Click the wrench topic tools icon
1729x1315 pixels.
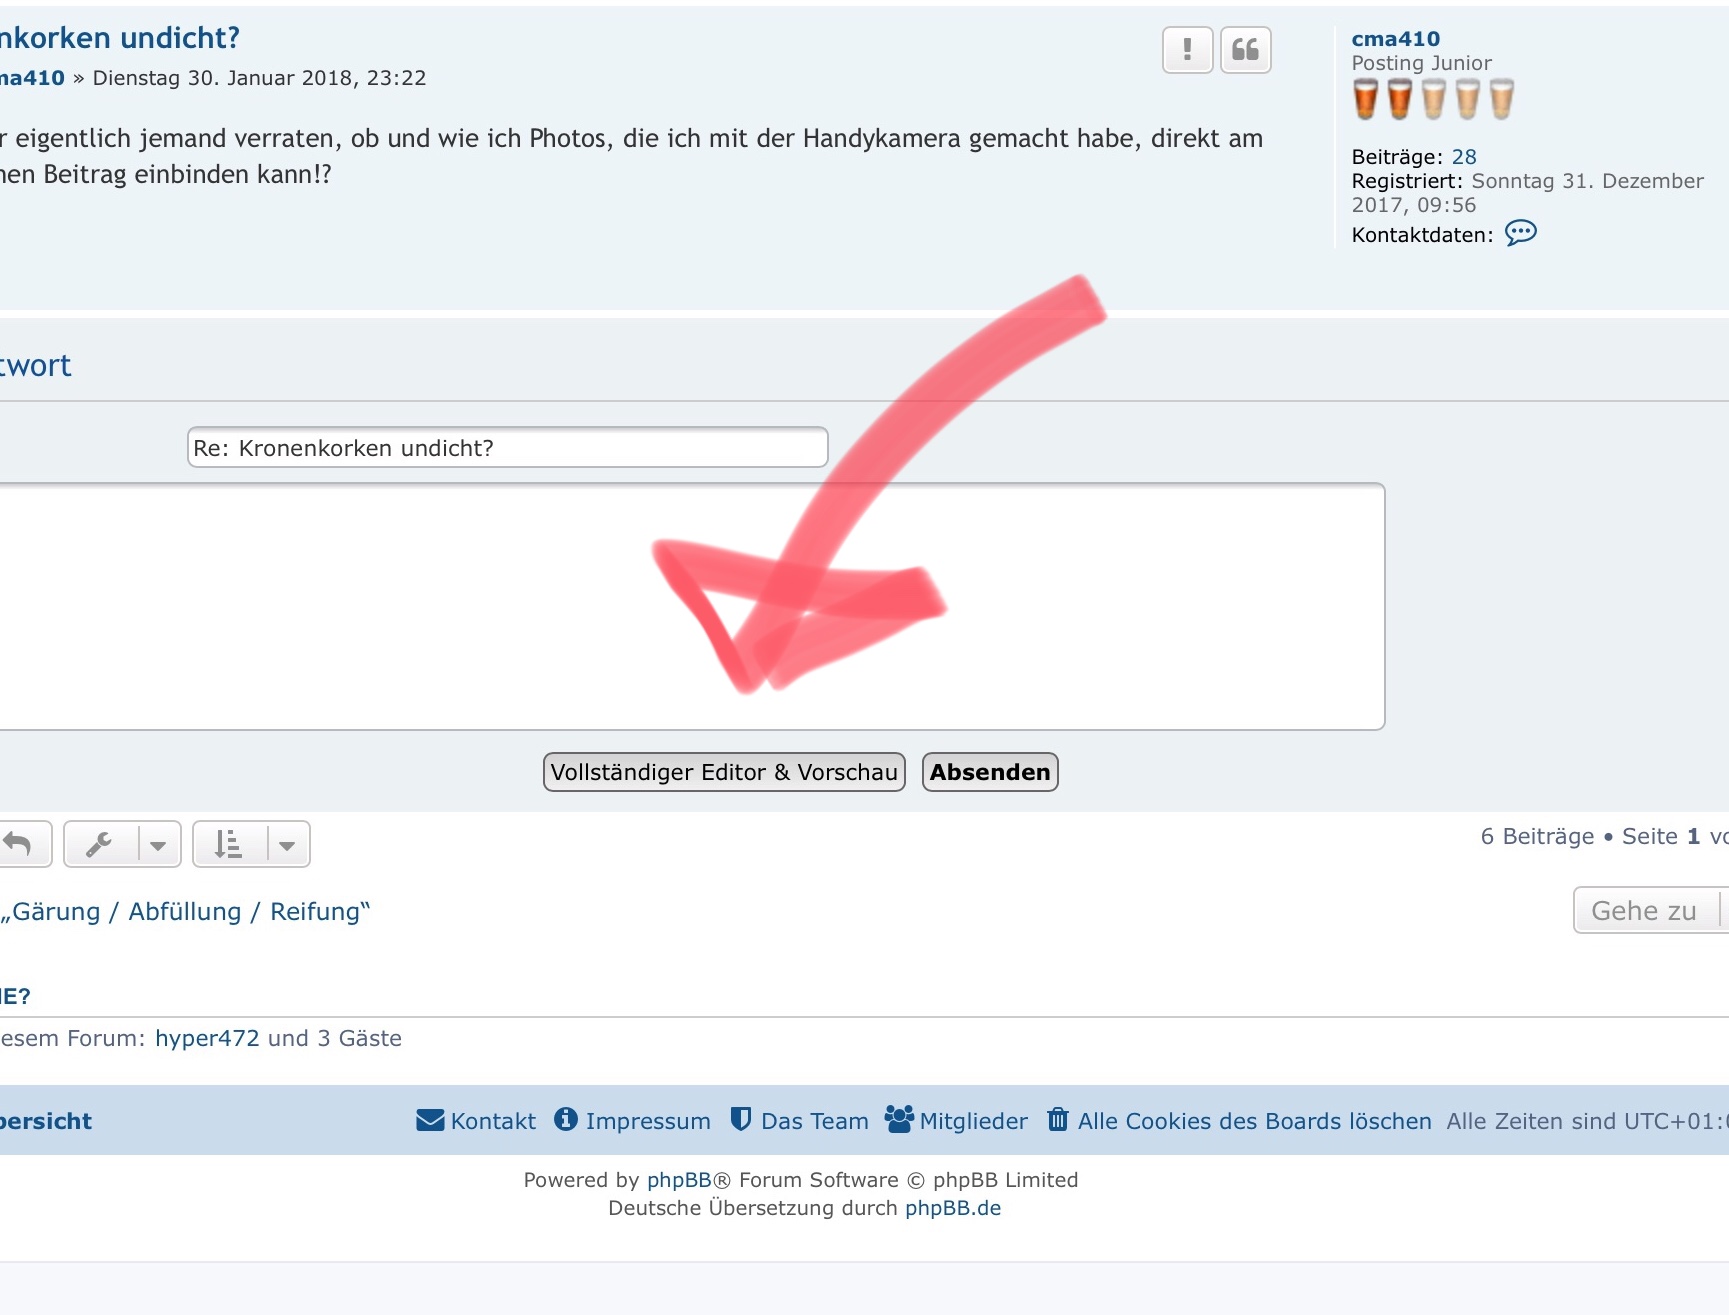tap(100, 845)
